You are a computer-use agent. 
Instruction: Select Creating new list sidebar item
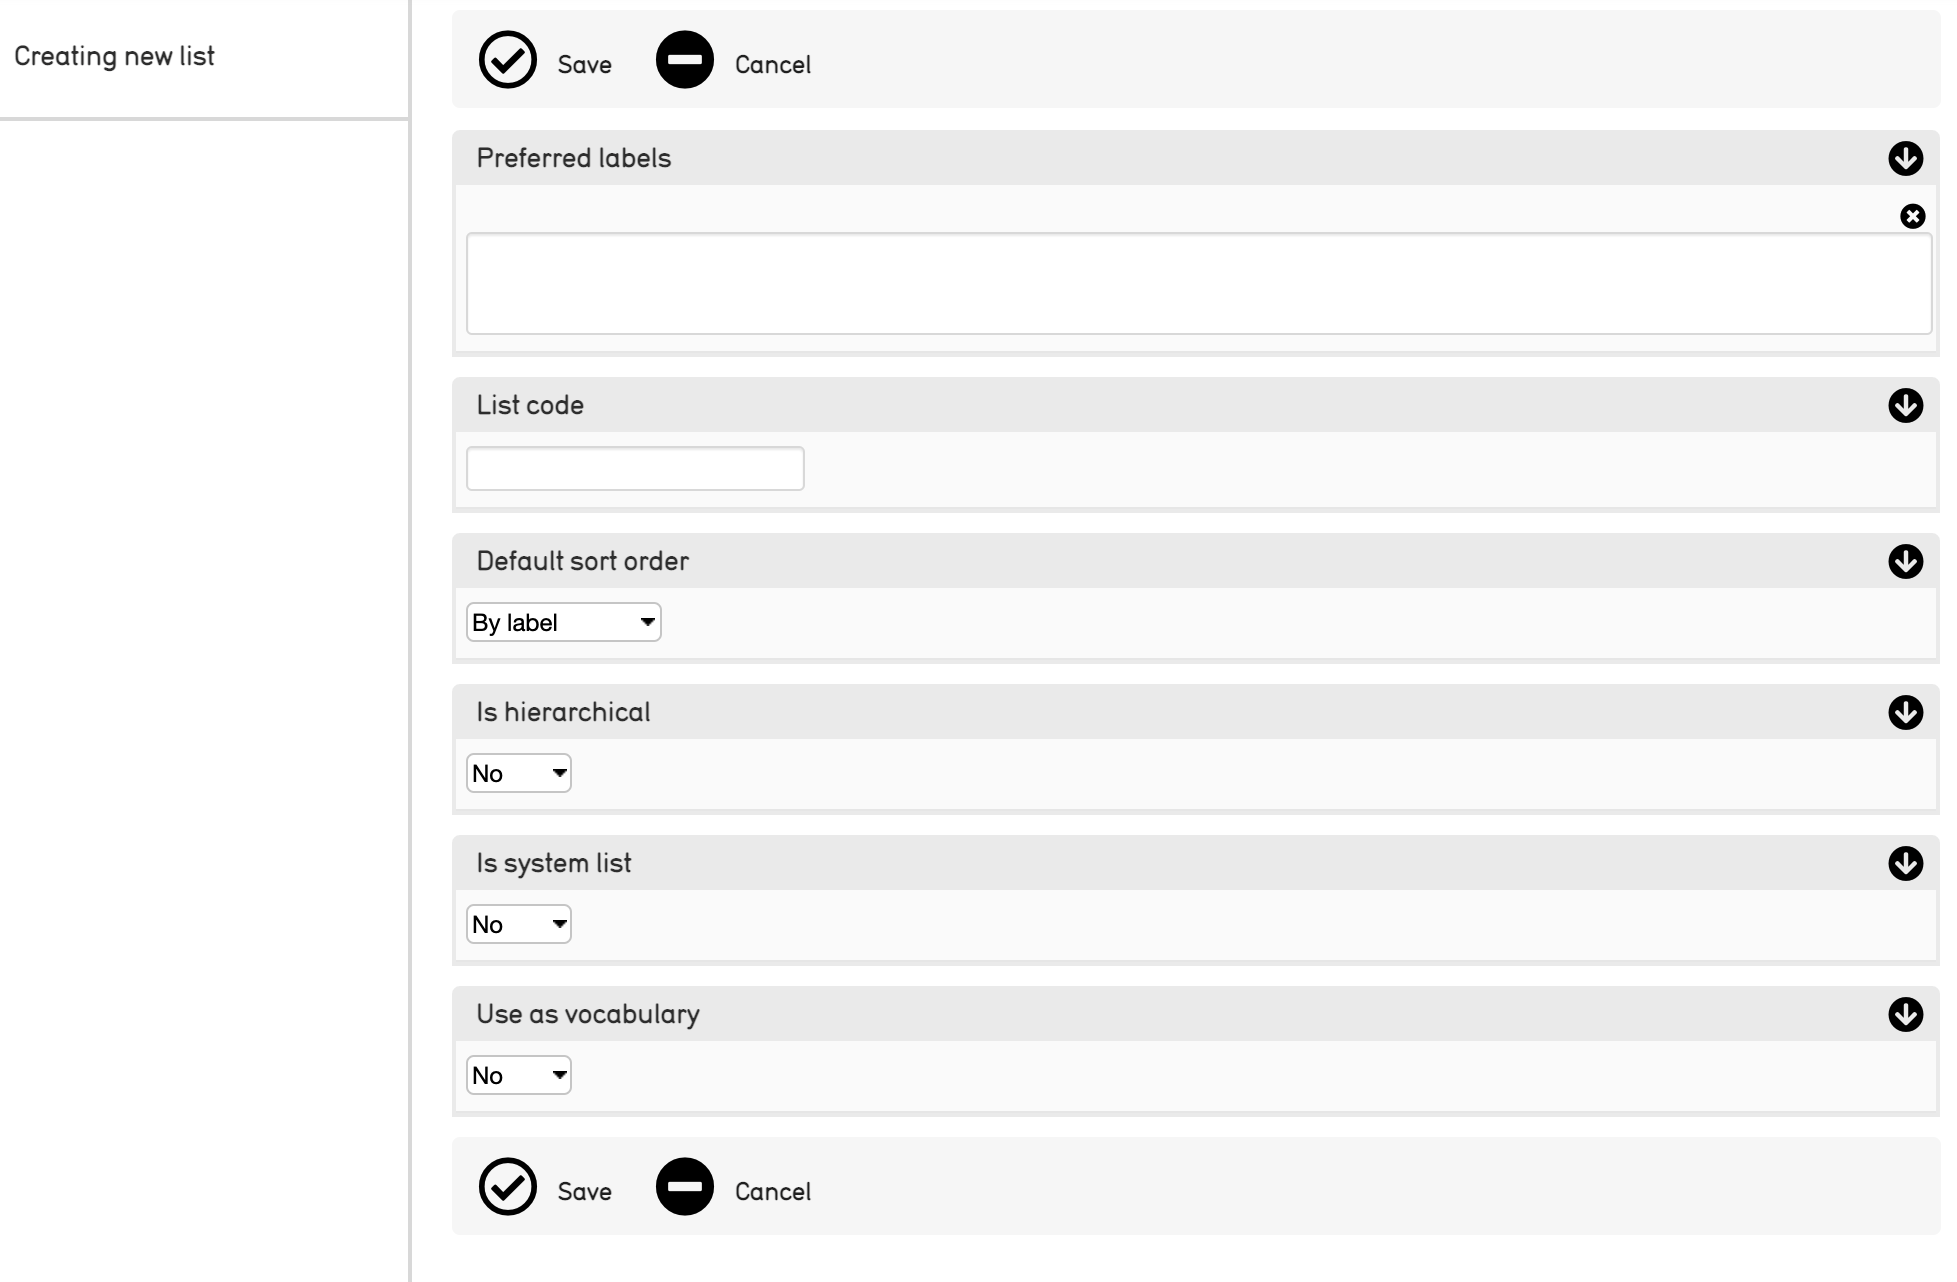click(114, 56)
